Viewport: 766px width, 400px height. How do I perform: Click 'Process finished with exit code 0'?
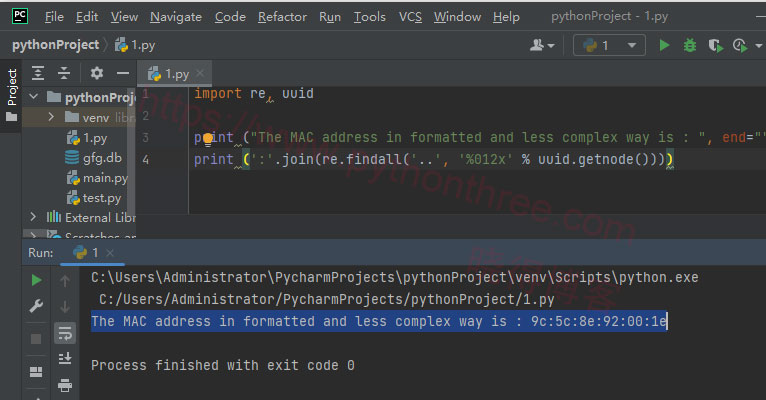(223, 365)
